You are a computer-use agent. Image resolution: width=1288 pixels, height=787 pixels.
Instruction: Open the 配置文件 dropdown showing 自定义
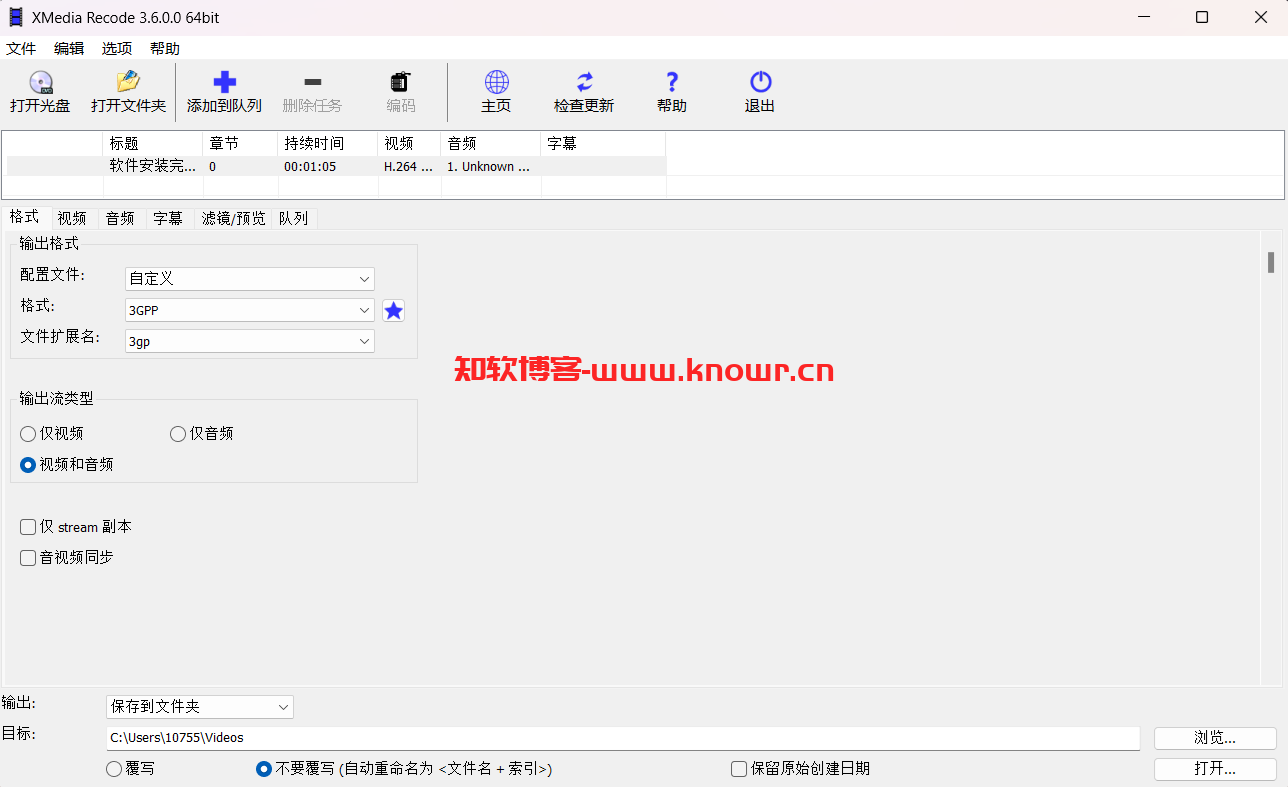click(250, 279)
